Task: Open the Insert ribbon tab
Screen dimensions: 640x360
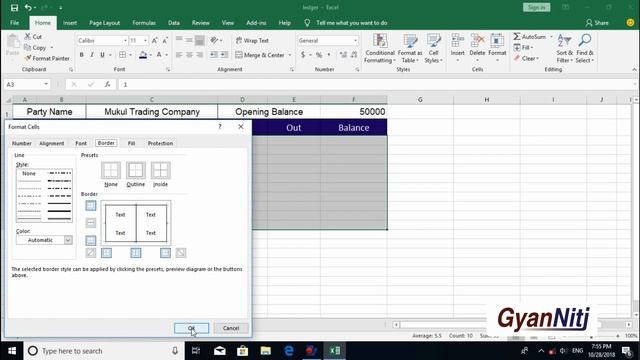Action: (x=70, y=23)
